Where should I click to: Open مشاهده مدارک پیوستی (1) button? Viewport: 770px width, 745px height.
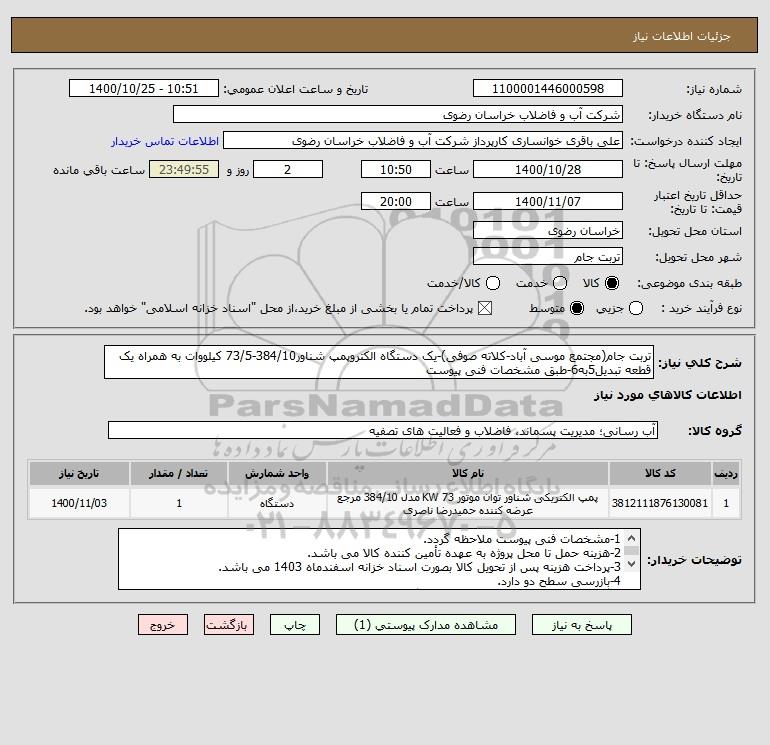426,625
